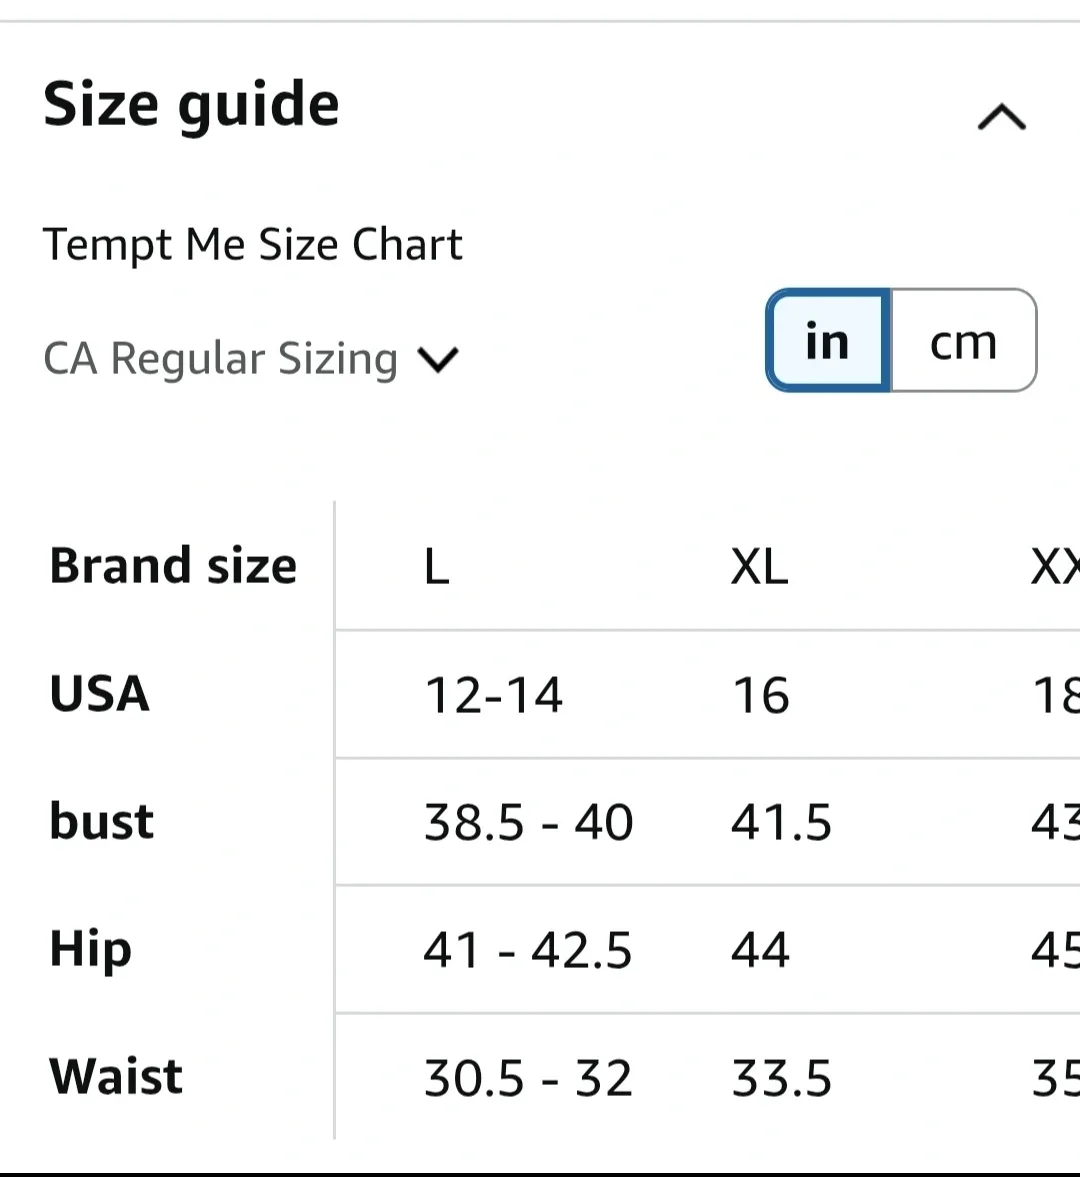Click the bust 38.5 - 40 cell
The width and height of the screenshot is (1080, 1177).
(x=528, y=823)
